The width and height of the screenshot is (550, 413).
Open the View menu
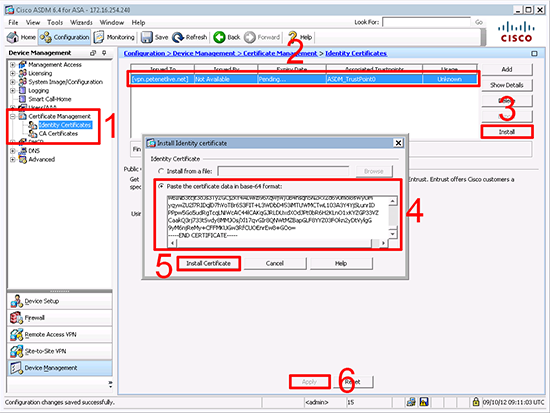tap(33, 22)
